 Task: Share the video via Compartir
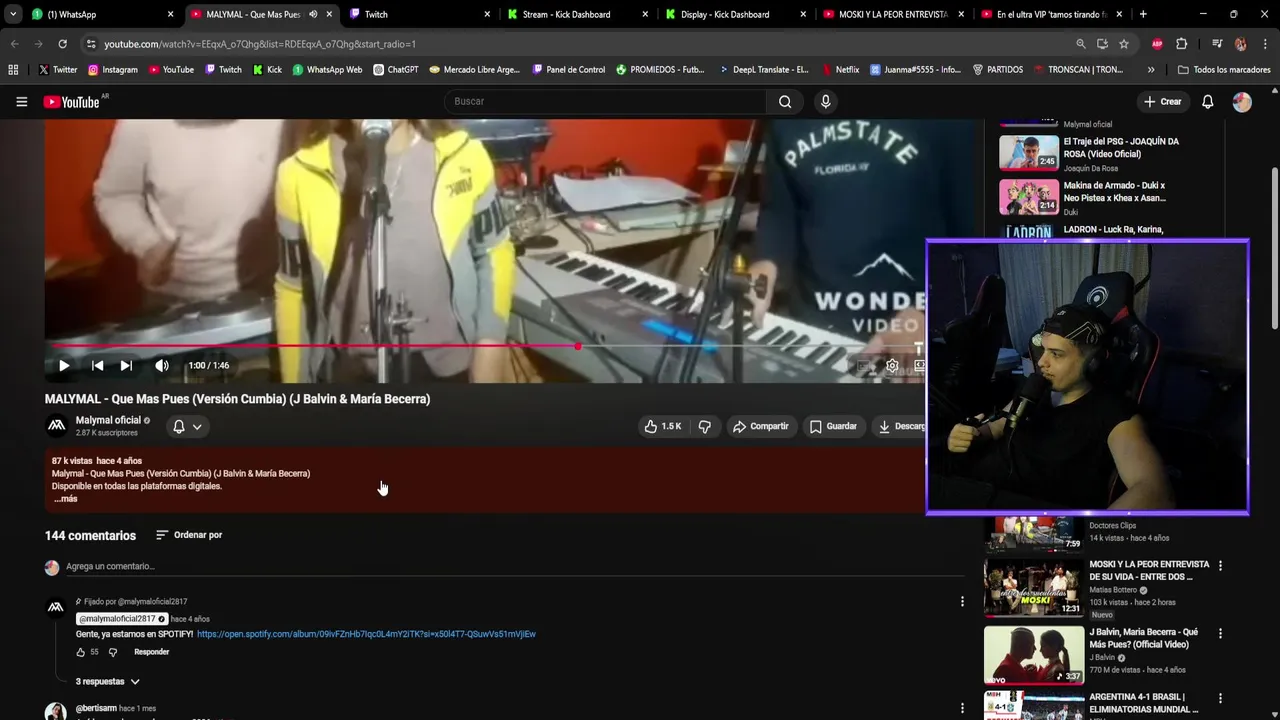click(761, 426)
